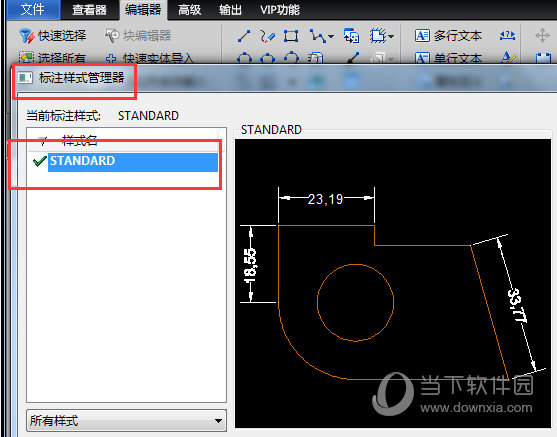Viewport: 557px width, 437px height.
Task: Click the STANDARD label above the preview
Action: [271, 130]
